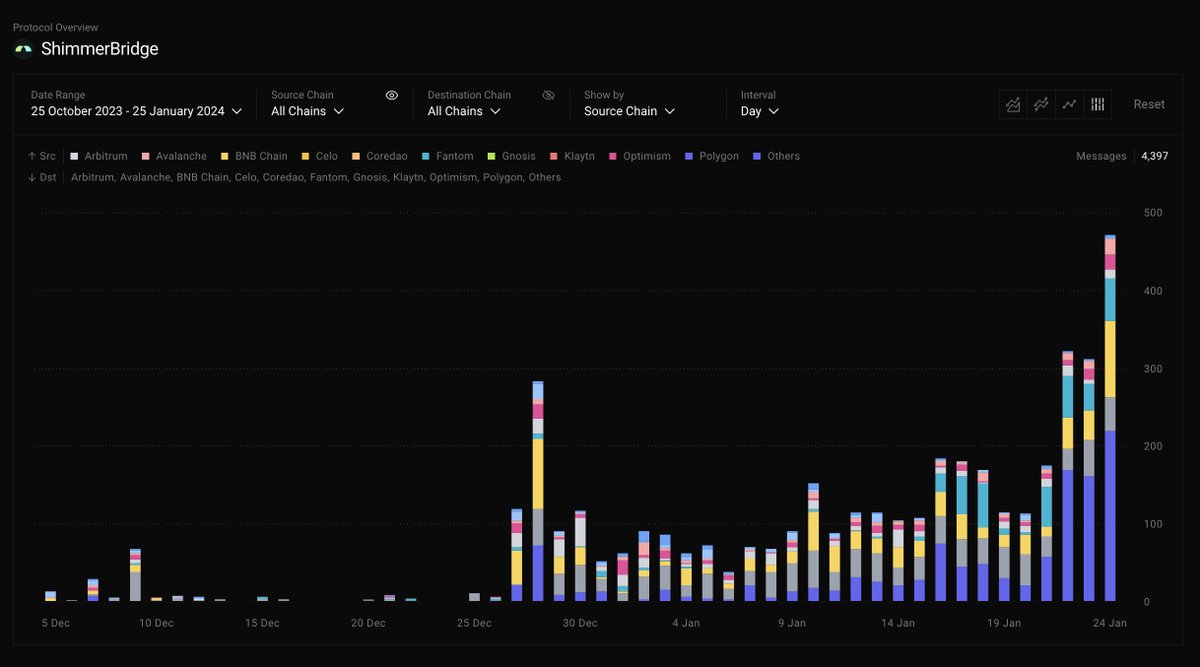The height and width of the screenshot is (667, 1200).
Task: Click the 500 y-axis value
Action: tap(1153, 213)
